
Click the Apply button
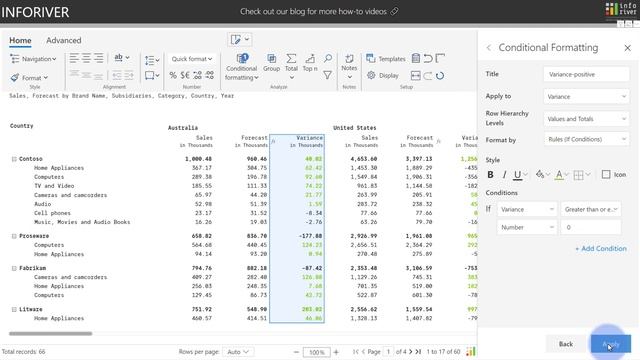click(611, 344)
